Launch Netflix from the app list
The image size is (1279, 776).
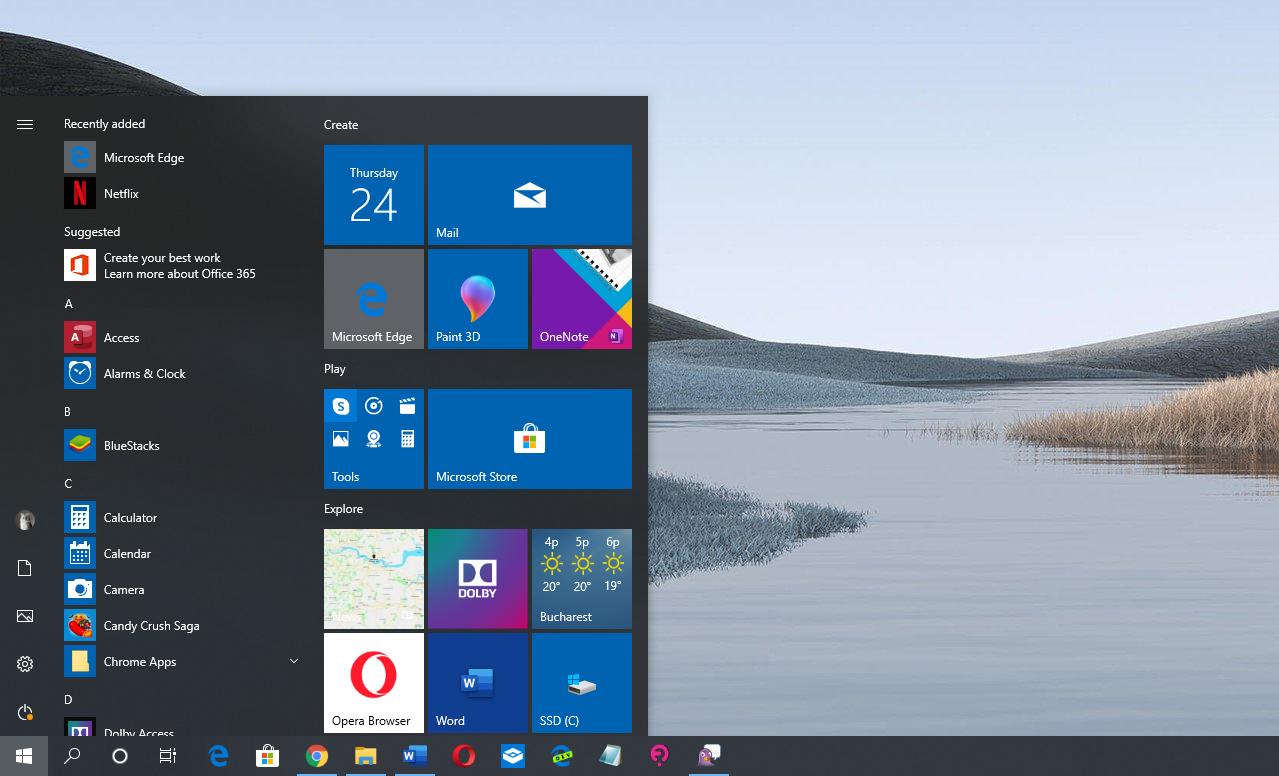point(182,194)
